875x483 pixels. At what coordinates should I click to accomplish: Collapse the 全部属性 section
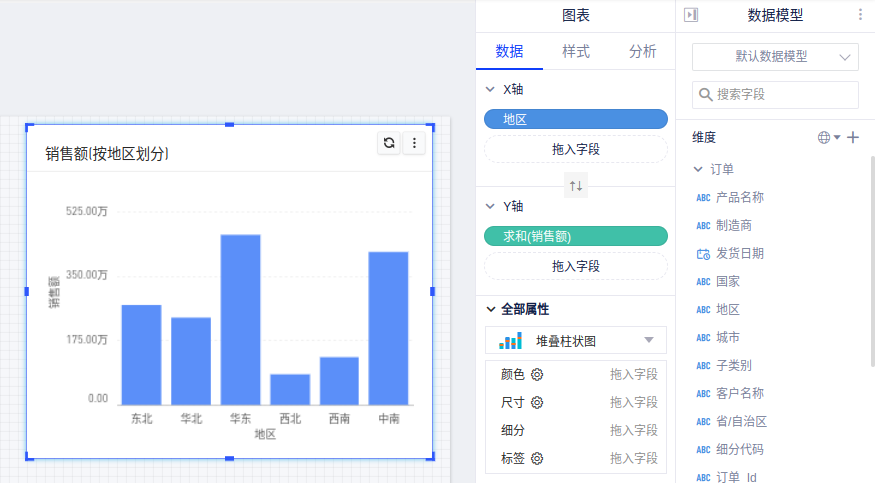tap(491, 310)
